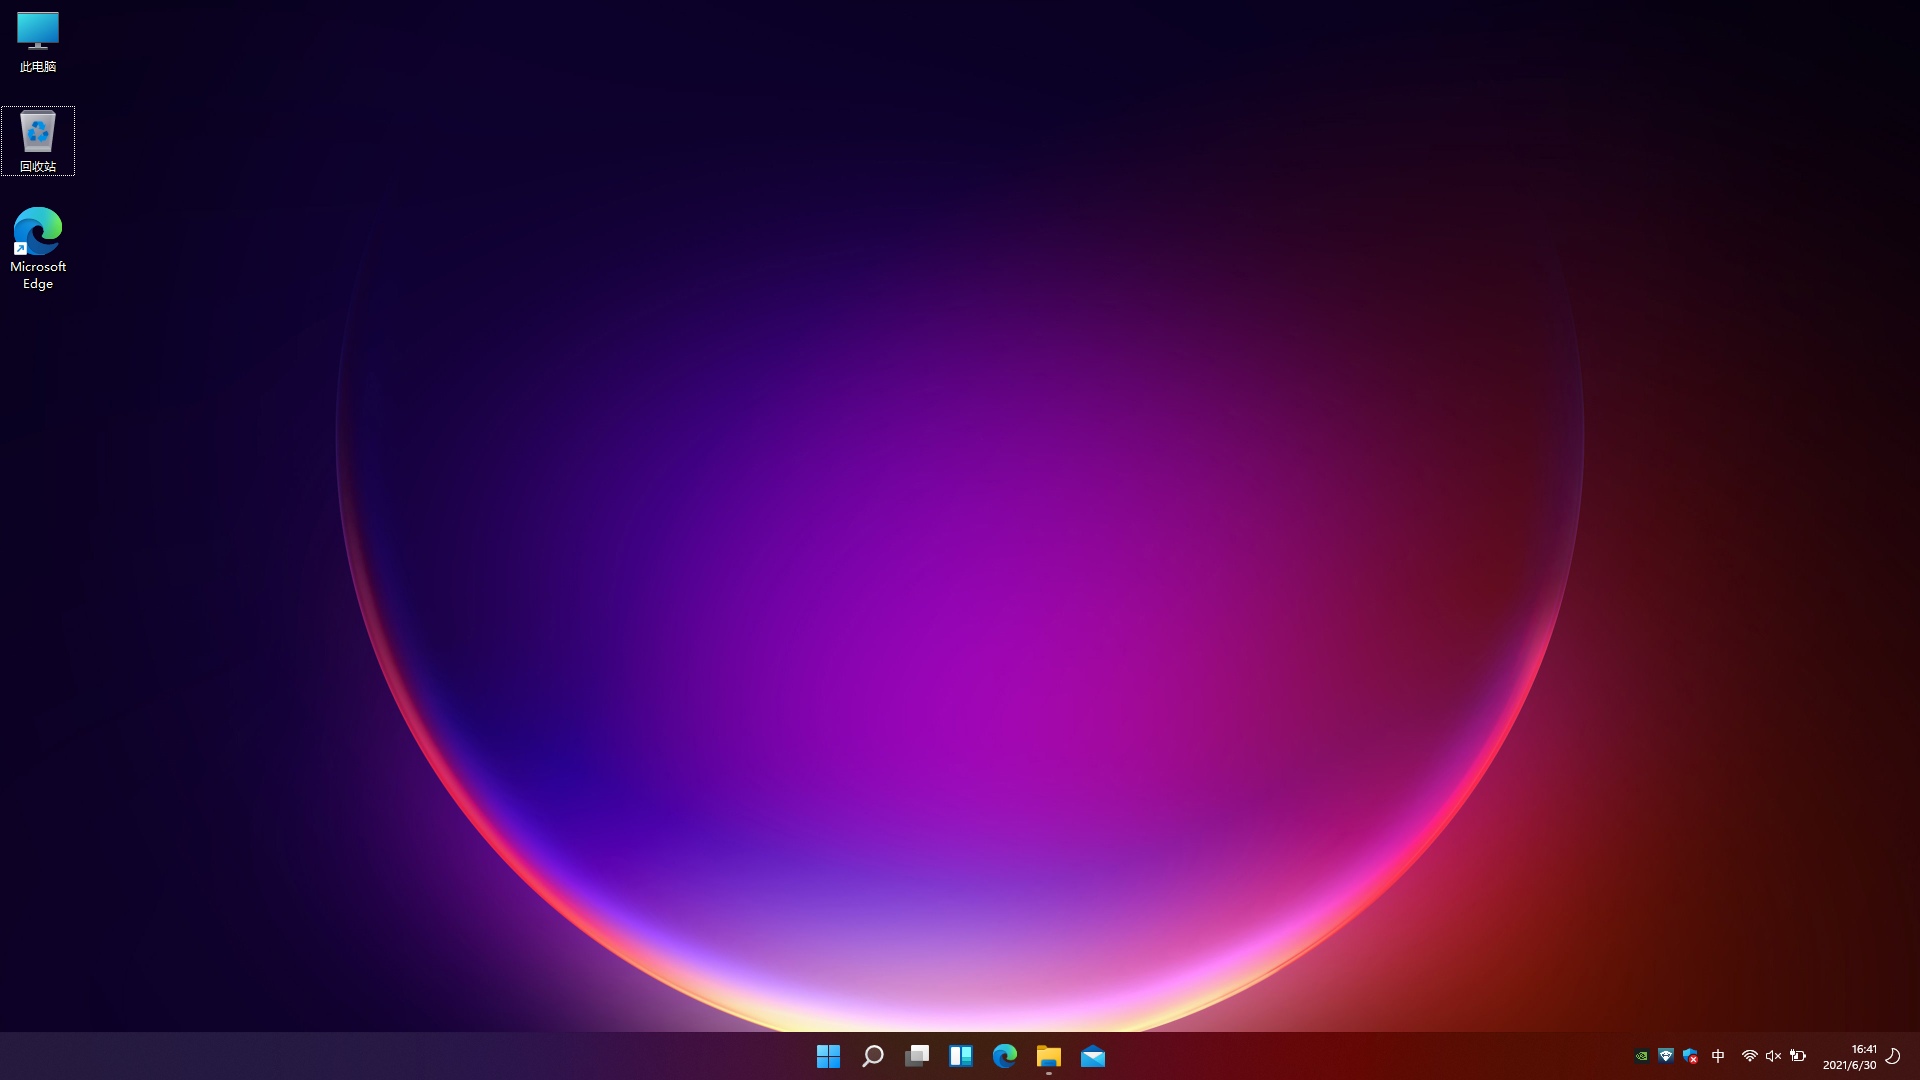This screenshot has height=1080, width=1920.
Task: Open the Widgets panel
Action: tap(961, 1056)
